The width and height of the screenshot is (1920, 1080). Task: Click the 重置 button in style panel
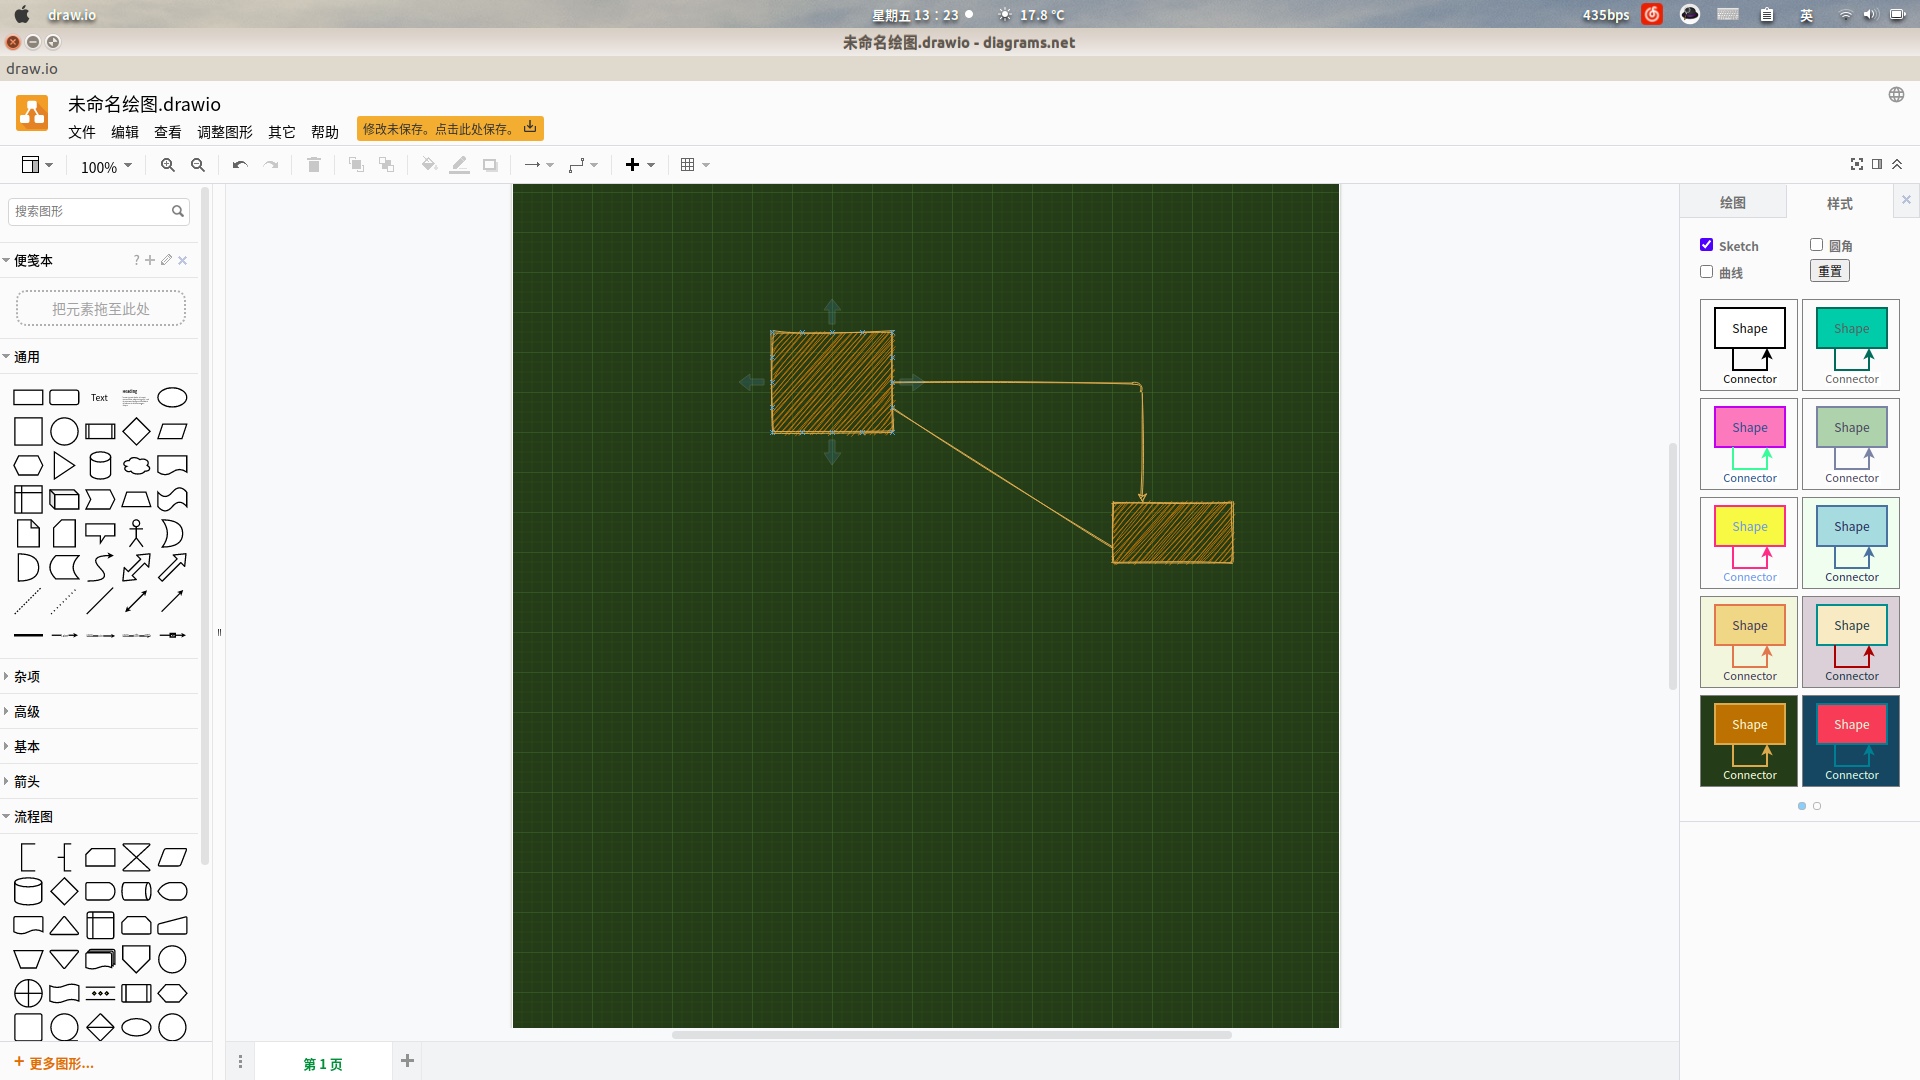pos(1830,270)
